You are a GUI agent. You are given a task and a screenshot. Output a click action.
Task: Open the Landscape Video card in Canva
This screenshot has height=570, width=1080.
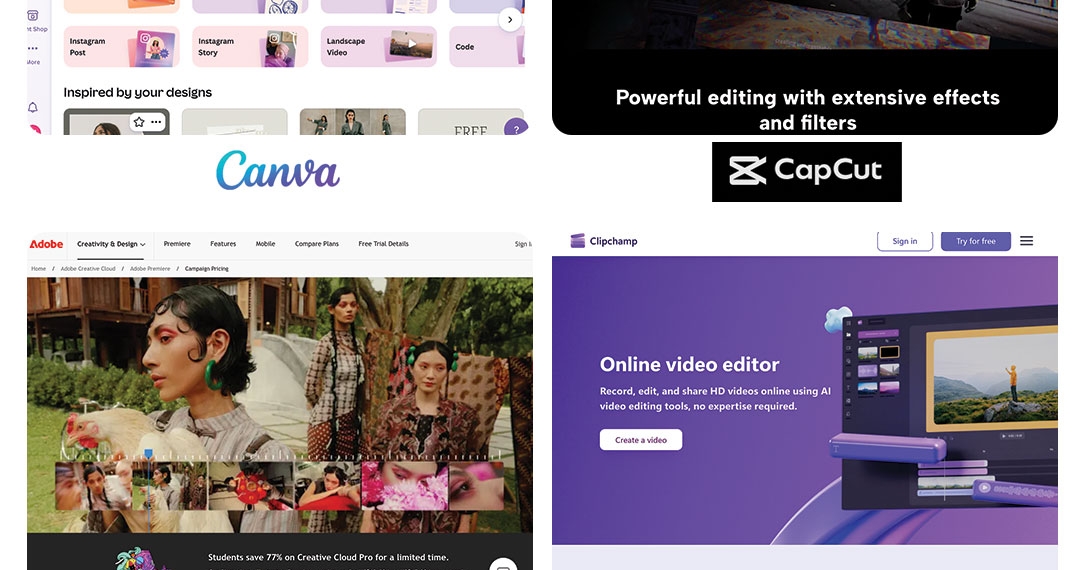tap(379, 47)
